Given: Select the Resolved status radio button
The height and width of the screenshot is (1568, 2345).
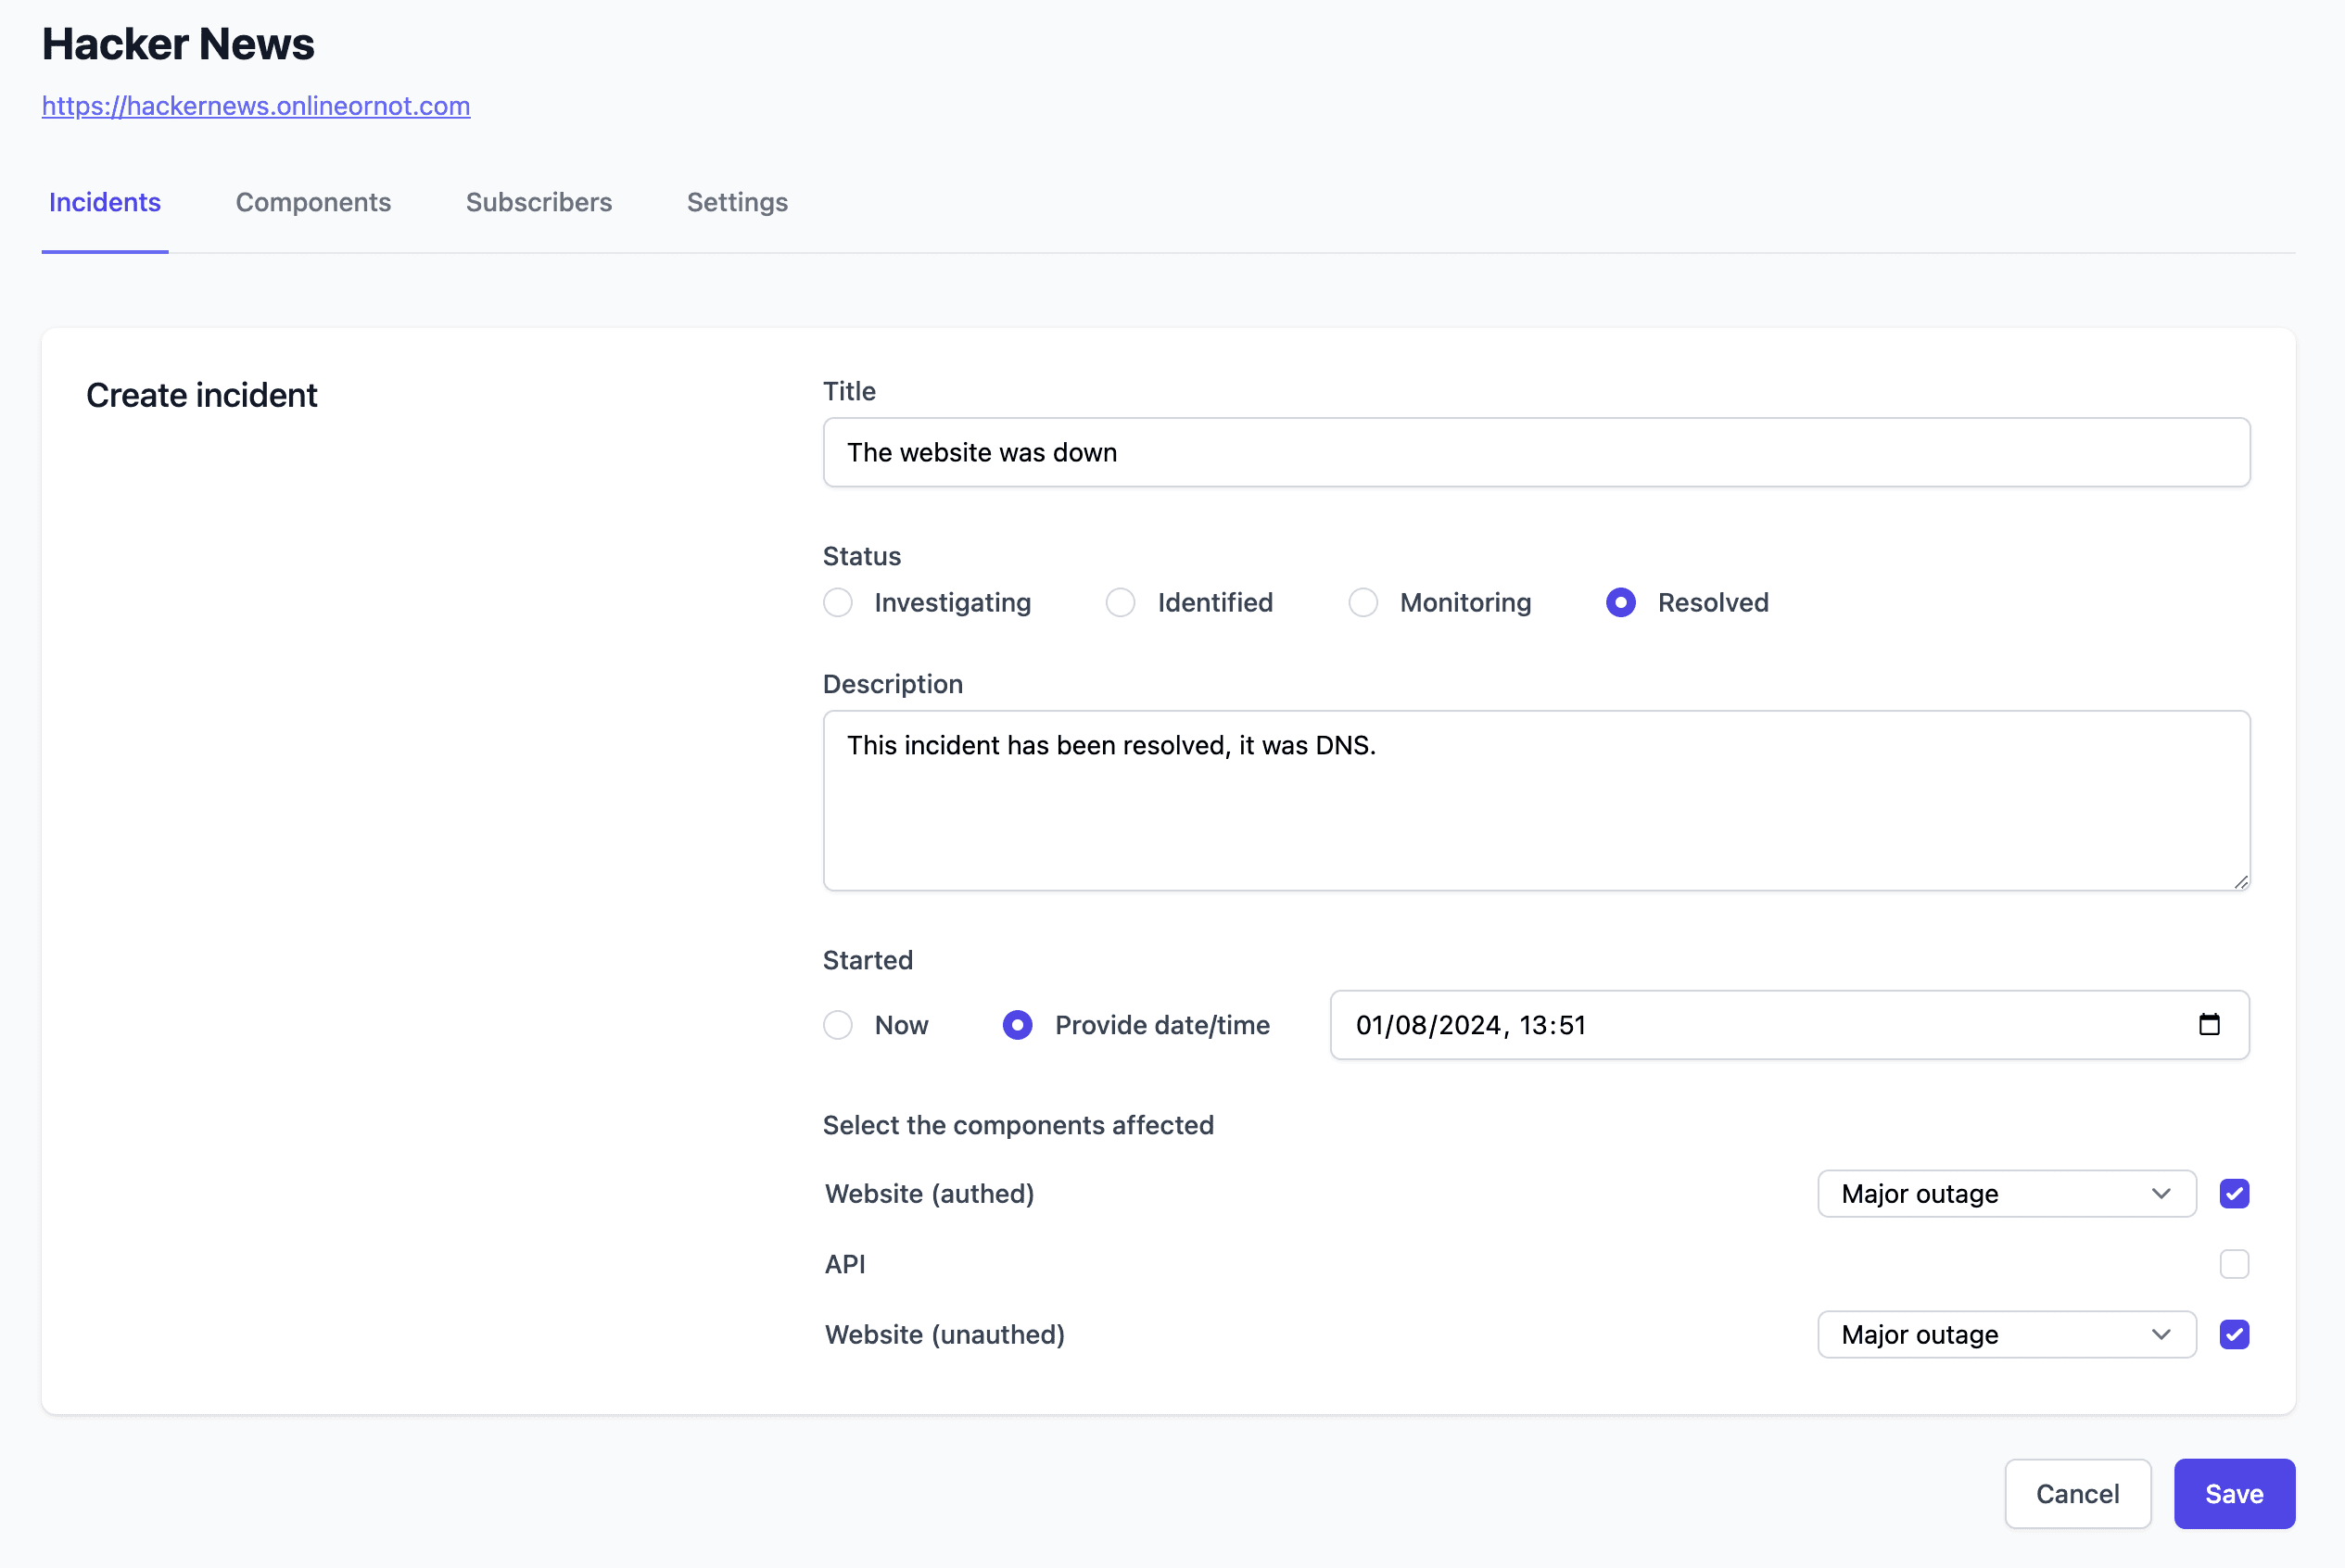Looking at the screenshot, I should click(1620, 602).
